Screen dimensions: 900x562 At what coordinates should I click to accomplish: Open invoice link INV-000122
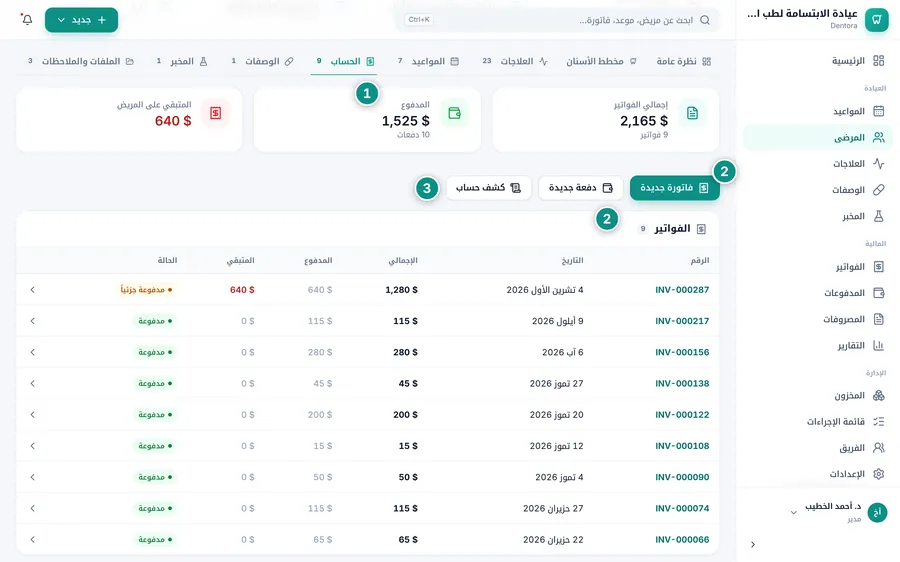click(682, 414)
